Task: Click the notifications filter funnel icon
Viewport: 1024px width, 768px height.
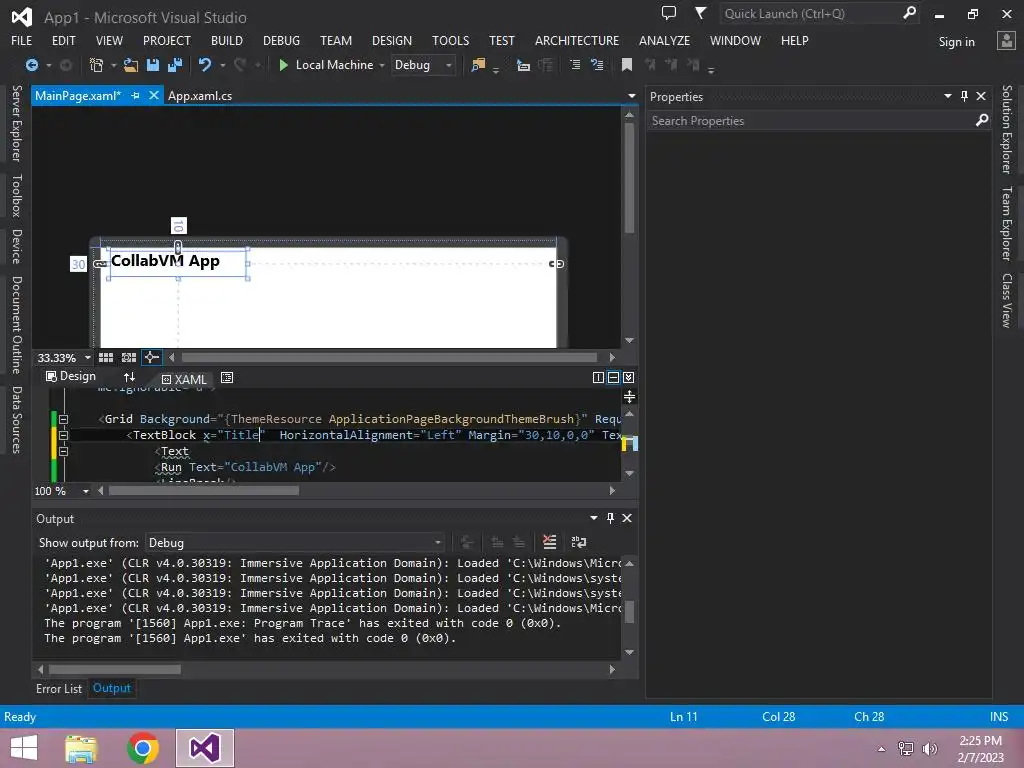Action: tap(700, 13)
